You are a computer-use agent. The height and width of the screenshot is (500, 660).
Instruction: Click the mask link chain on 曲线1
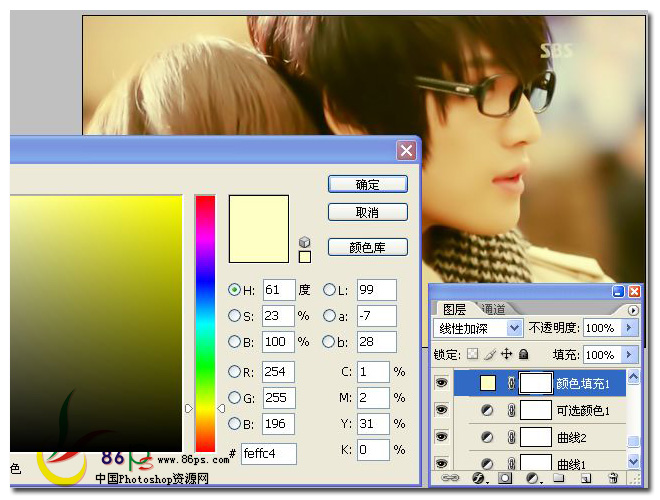click(x=511, y=464)
